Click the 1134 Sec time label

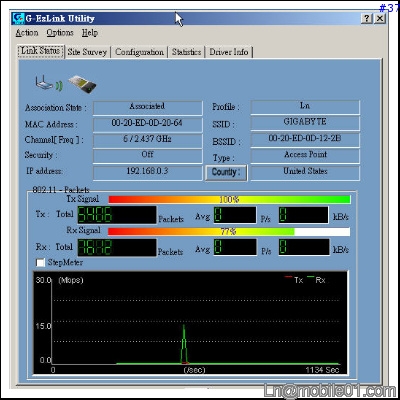pos(322,370)
